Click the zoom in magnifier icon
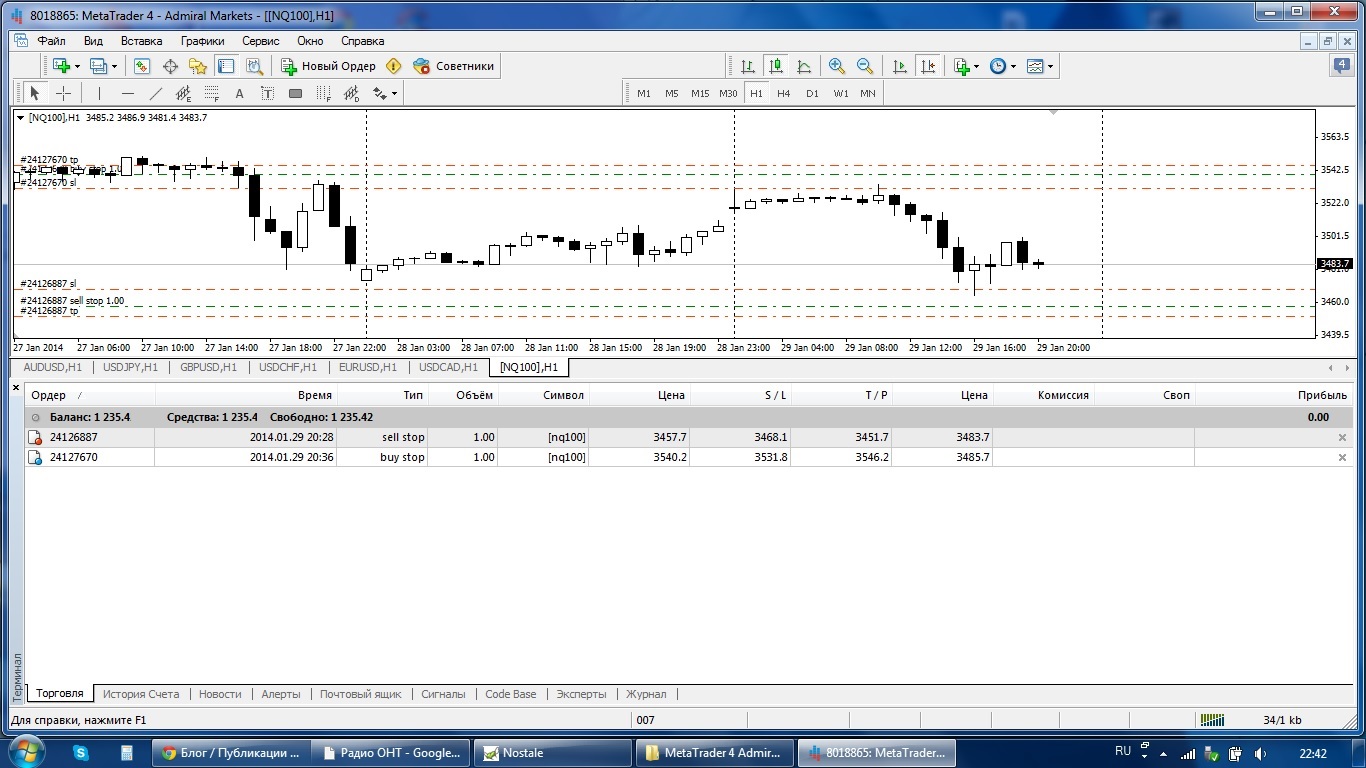This screenshot has height=768, width=1366. coord(836,66)
